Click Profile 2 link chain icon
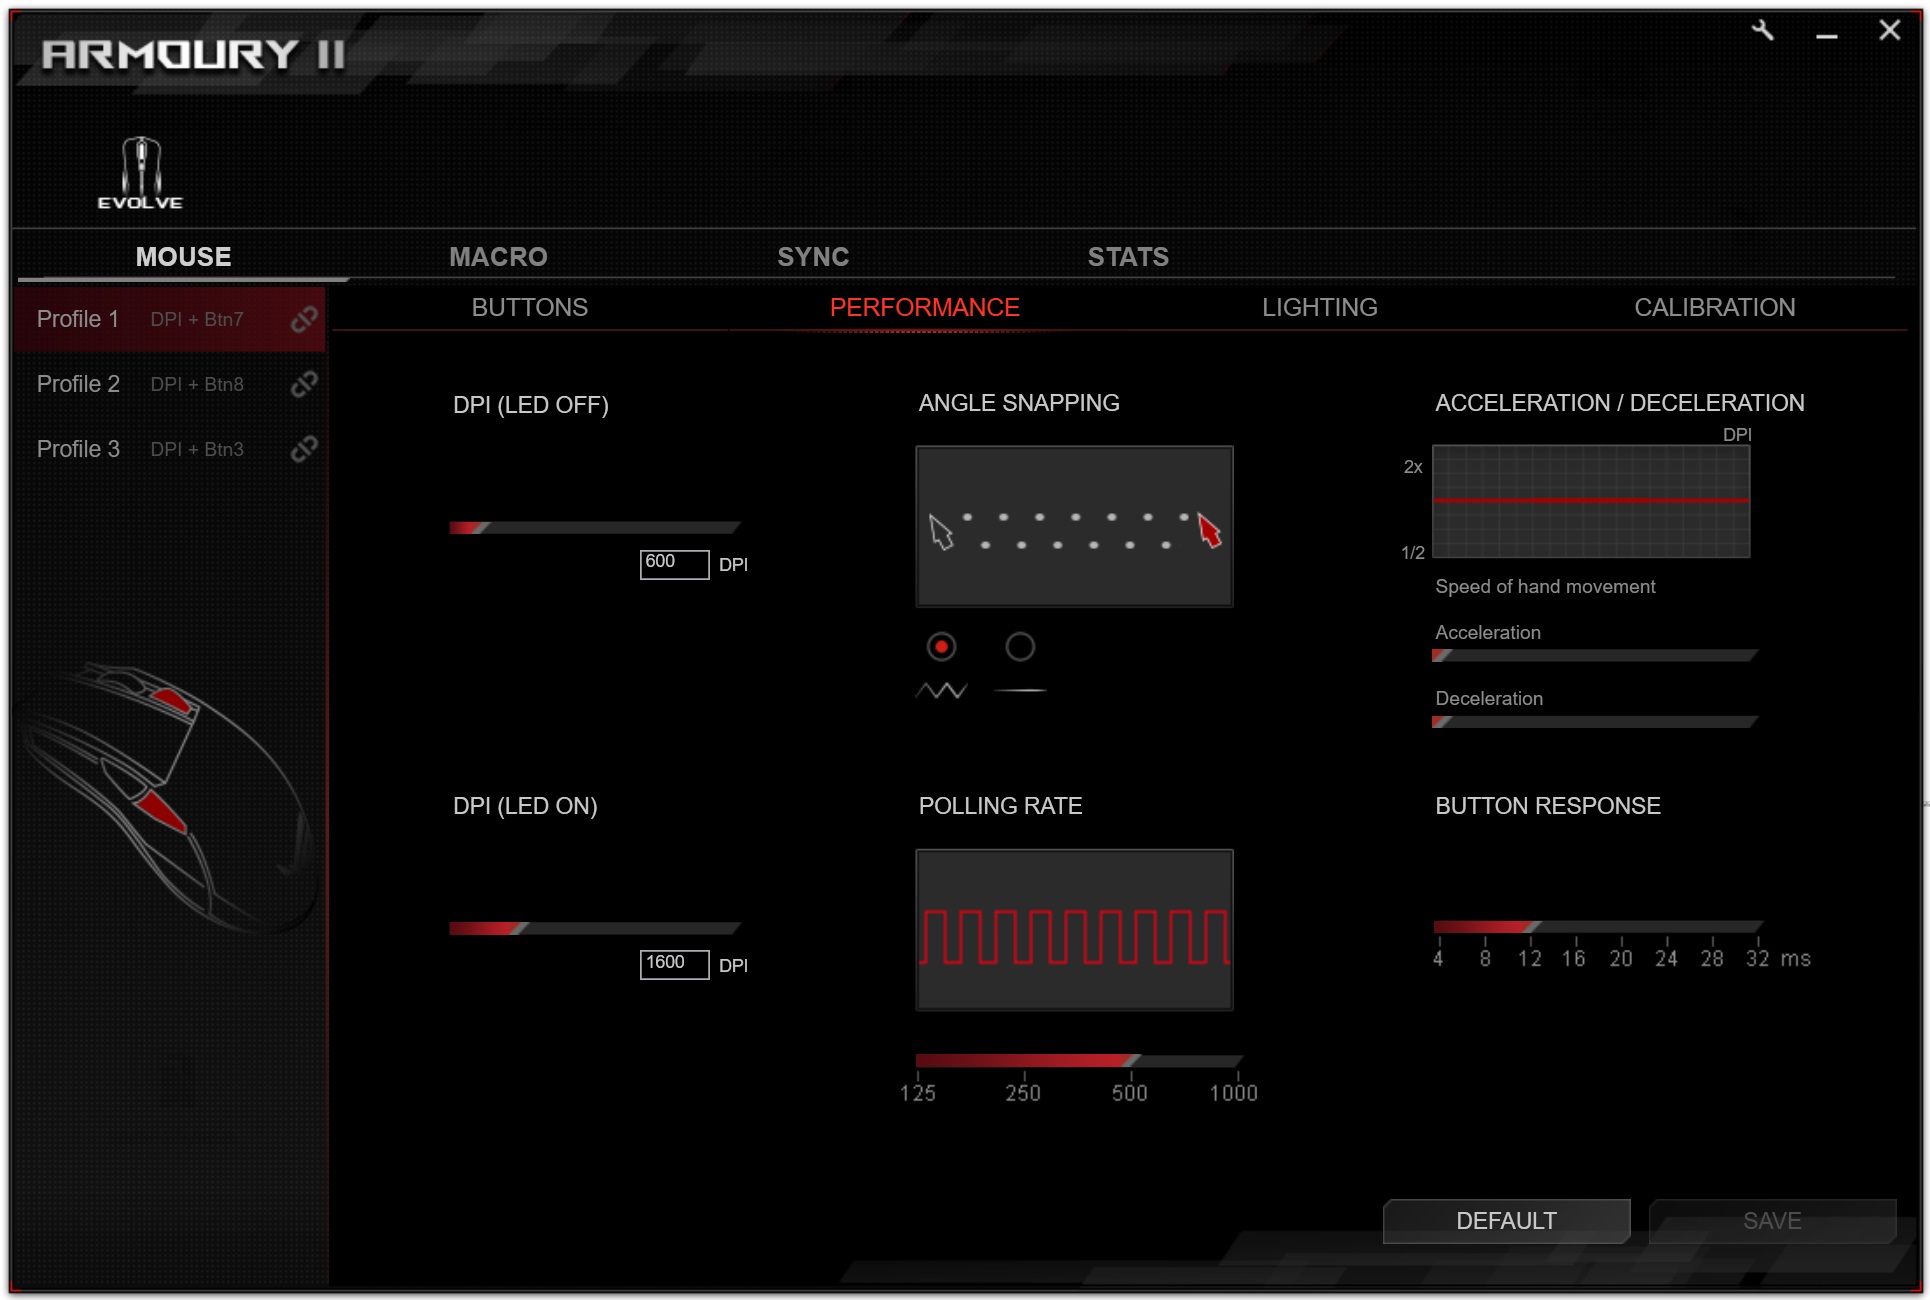The height and width of the screenshot is (1300, 1930). 304,384
